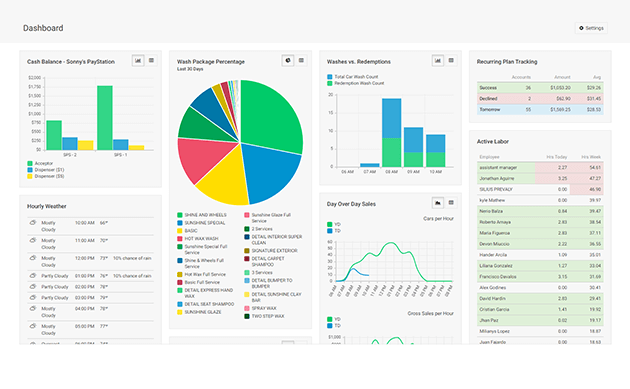Click the Liliana Gonzalez labor row
The image size is (630, 389).
(540, 266)
